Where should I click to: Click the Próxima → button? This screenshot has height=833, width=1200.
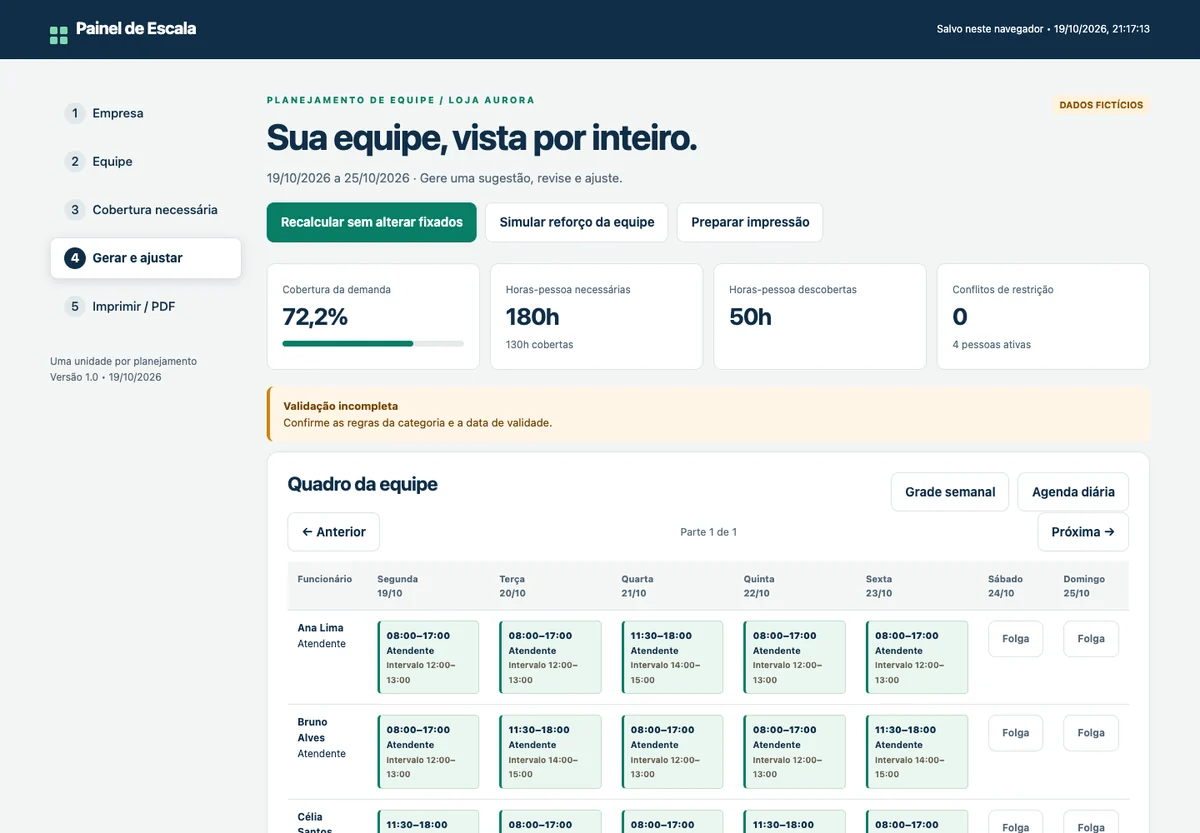(x=1083, y=532)
